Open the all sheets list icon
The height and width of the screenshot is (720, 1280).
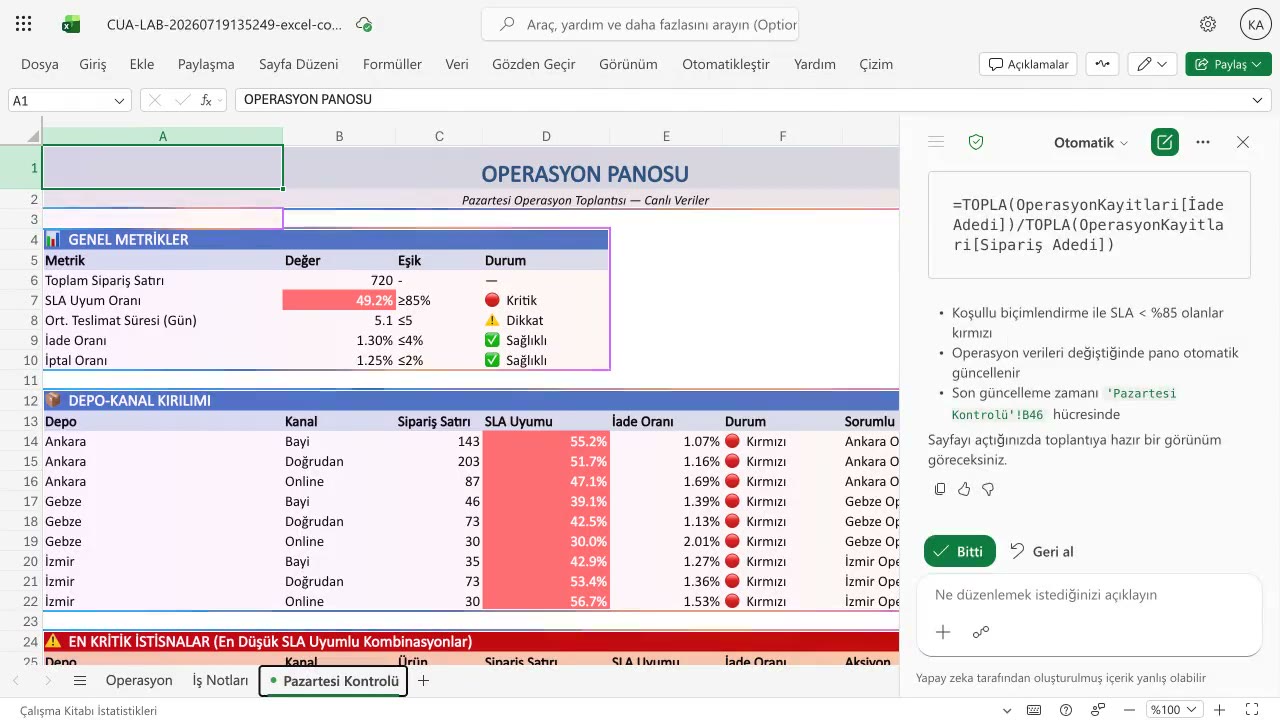[80, 681]
